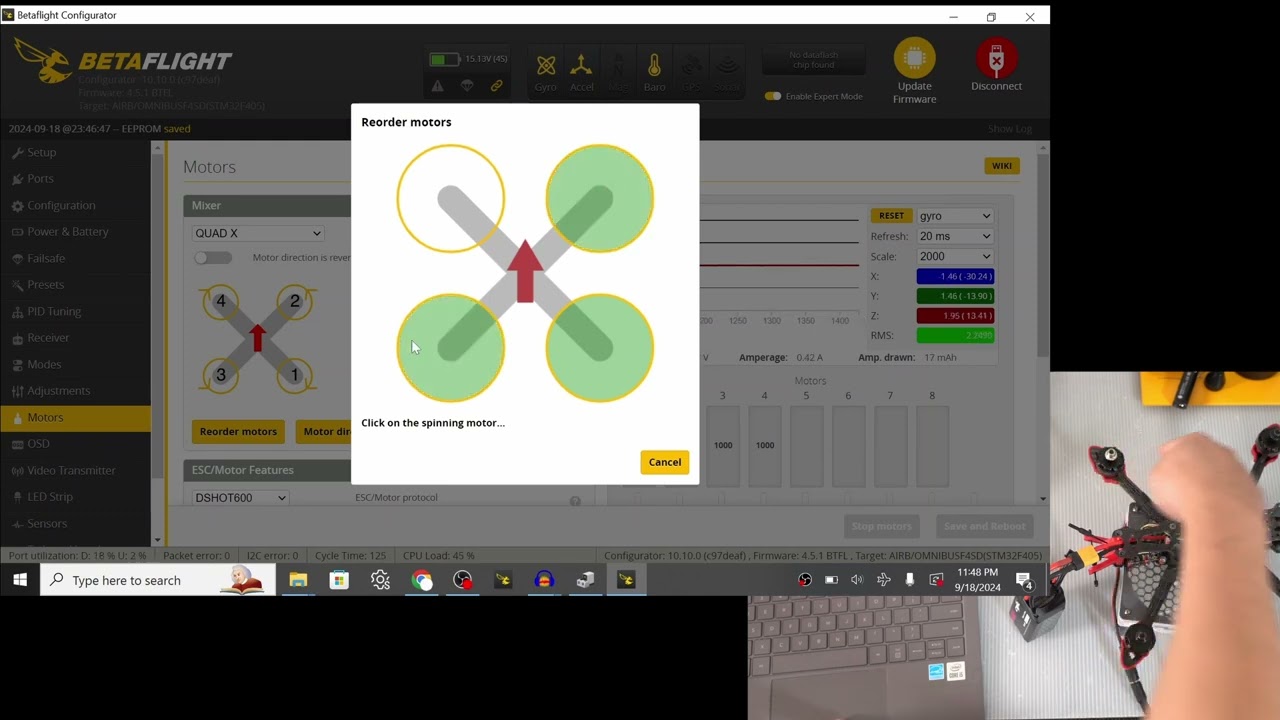Click the graph RESET button
This screenshot has width=1280, height=720.
(891, 216)
